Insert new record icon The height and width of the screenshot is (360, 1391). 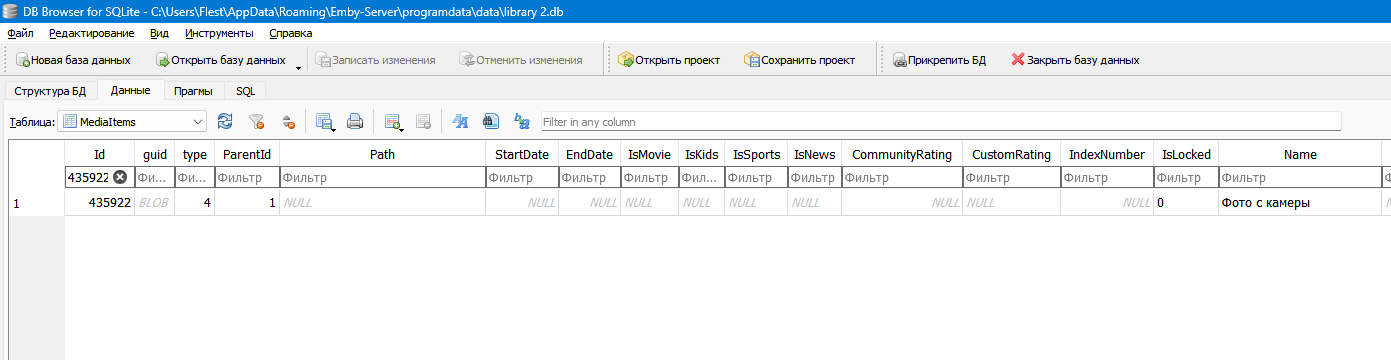pyautogui.click(x=393, y=122)
